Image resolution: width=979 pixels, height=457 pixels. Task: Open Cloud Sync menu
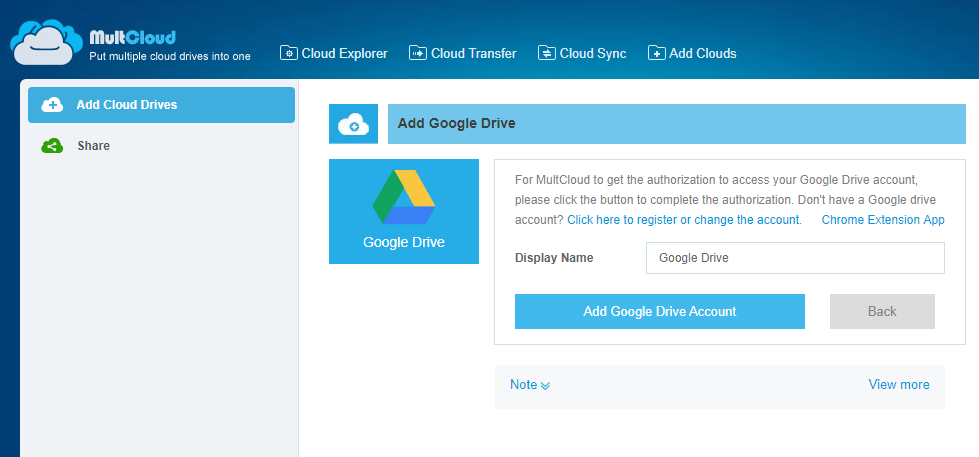click(x=582, y=54)
